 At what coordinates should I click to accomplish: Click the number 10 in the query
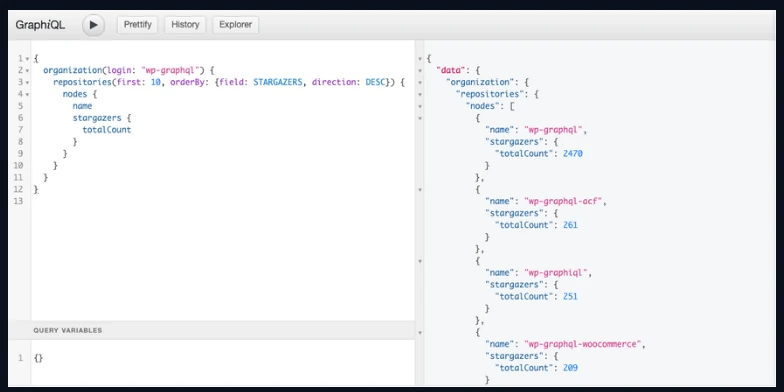pos(155,82)
